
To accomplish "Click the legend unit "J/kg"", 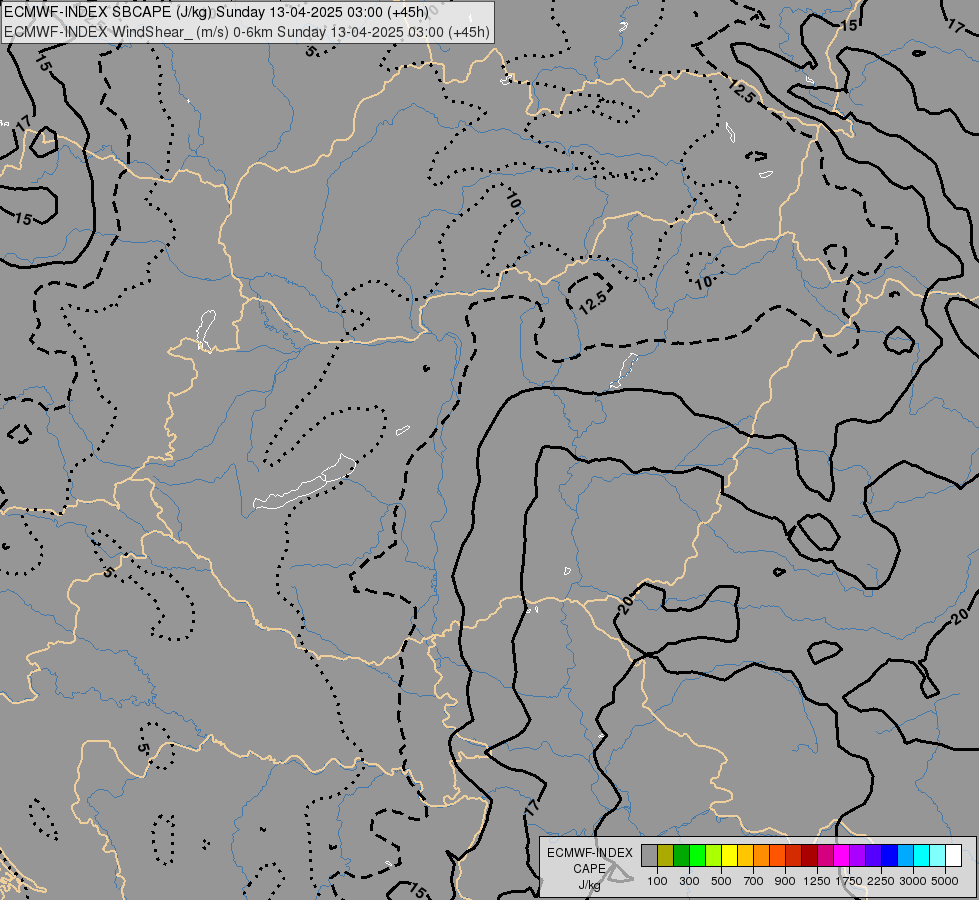I will (x=589, y=885).
